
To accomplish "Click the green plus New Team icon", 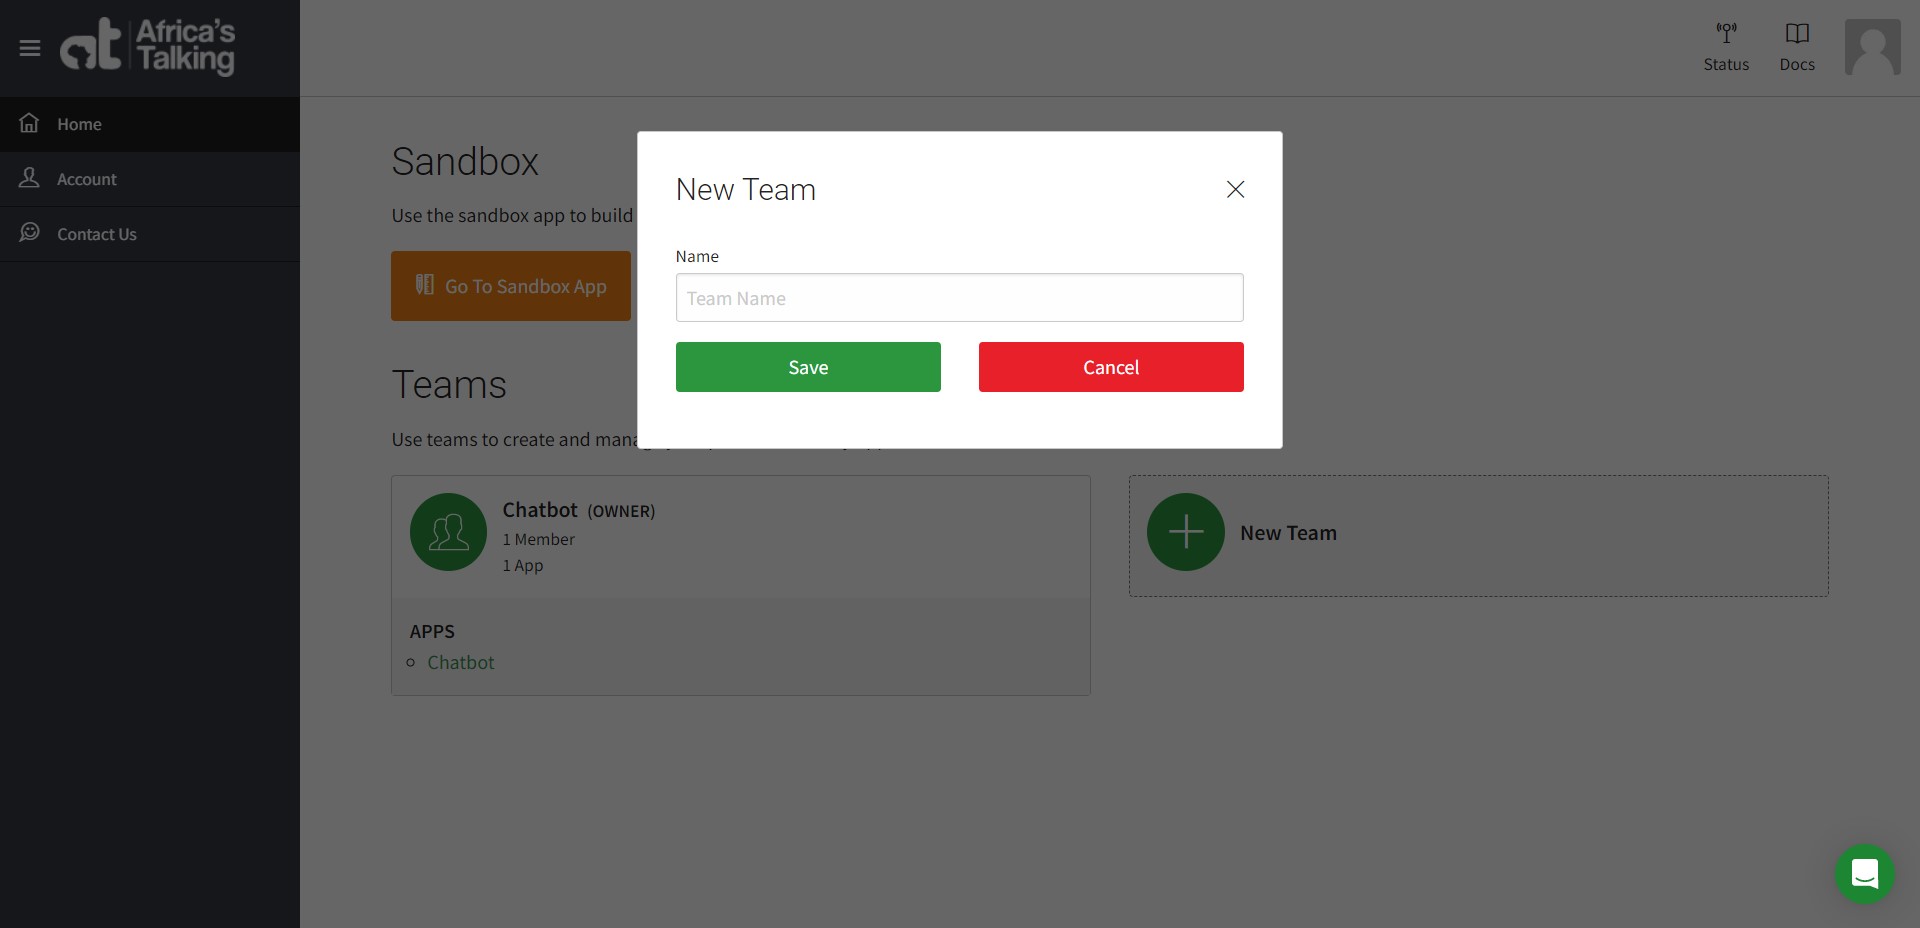I will (x=1185, y=532).
